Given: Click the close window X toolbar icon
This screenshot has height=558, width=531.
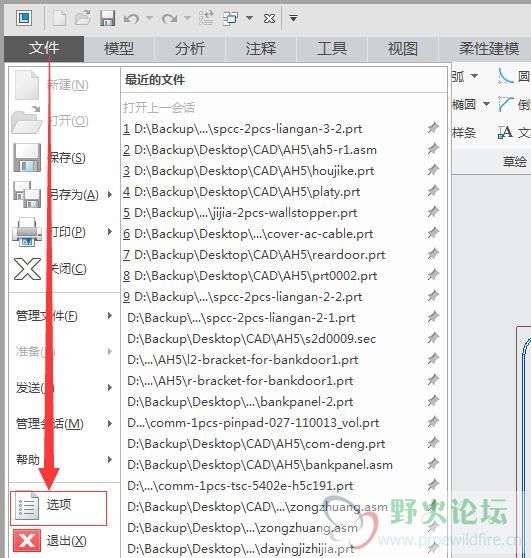Looking at the screenshot, I should pyautogui.click(x=269, y=18).
